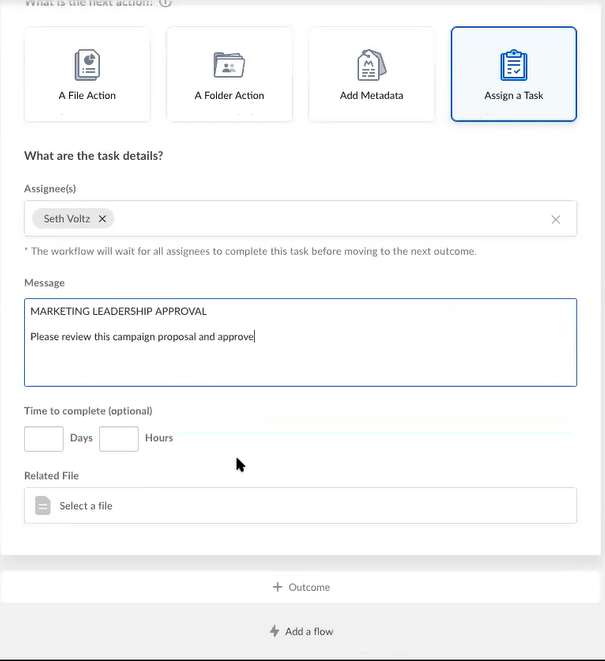
Task: Add a new Outcome
Action: (300, 587)
